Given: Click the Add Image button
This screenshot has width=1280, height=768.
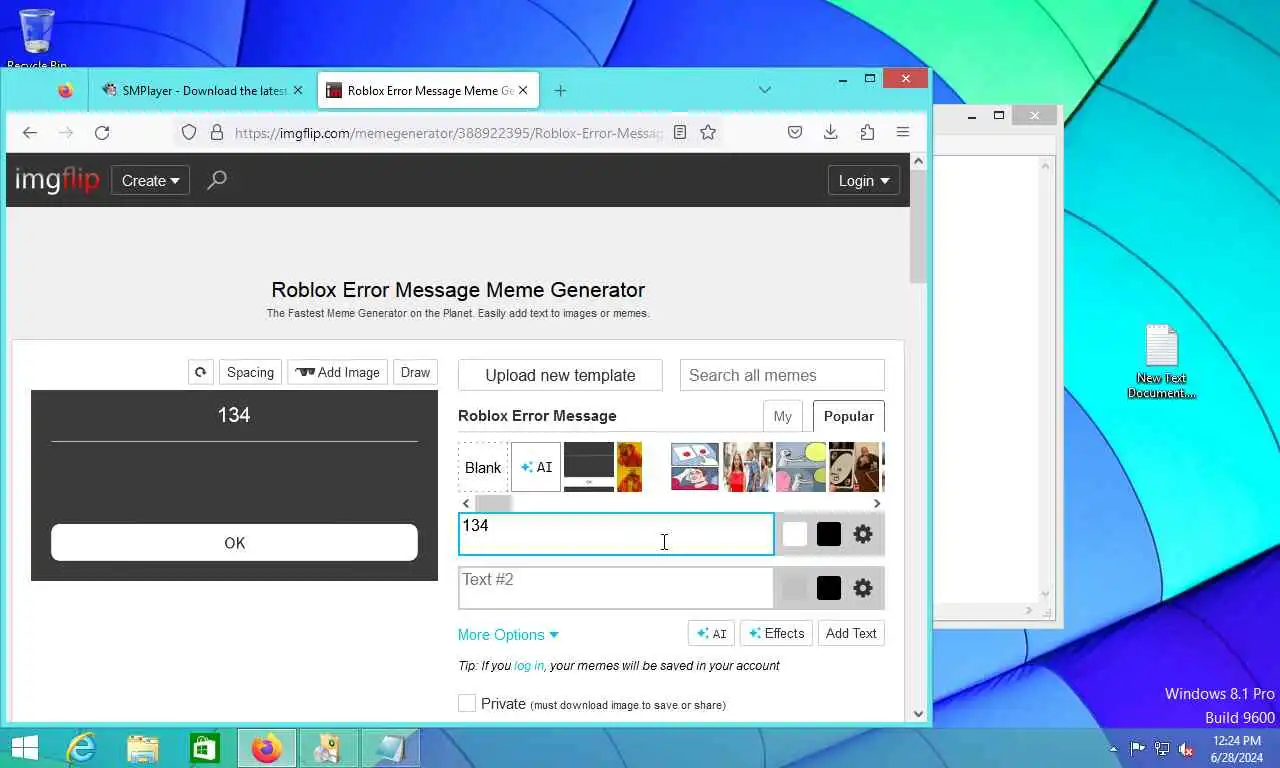Looking at the screenshot, I should tap(337, 372).
